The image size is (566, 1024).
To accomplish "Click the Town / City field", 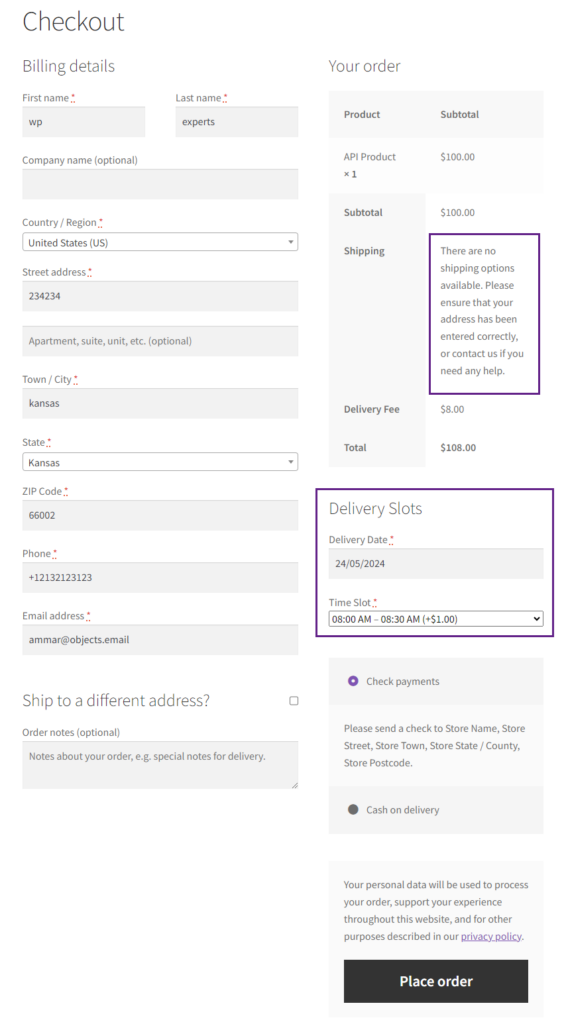I will click(x=160, y=404).
